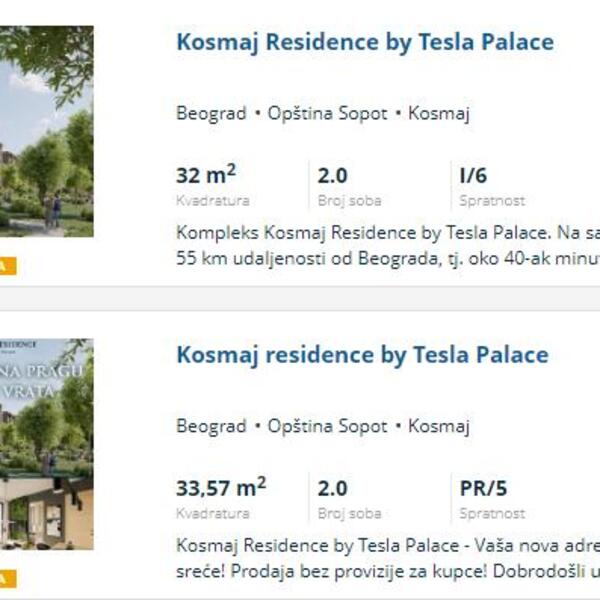Click the 33,57 m² Kvadratura value
The width and height of the screenshot is (600, 600).
point(221,489)
